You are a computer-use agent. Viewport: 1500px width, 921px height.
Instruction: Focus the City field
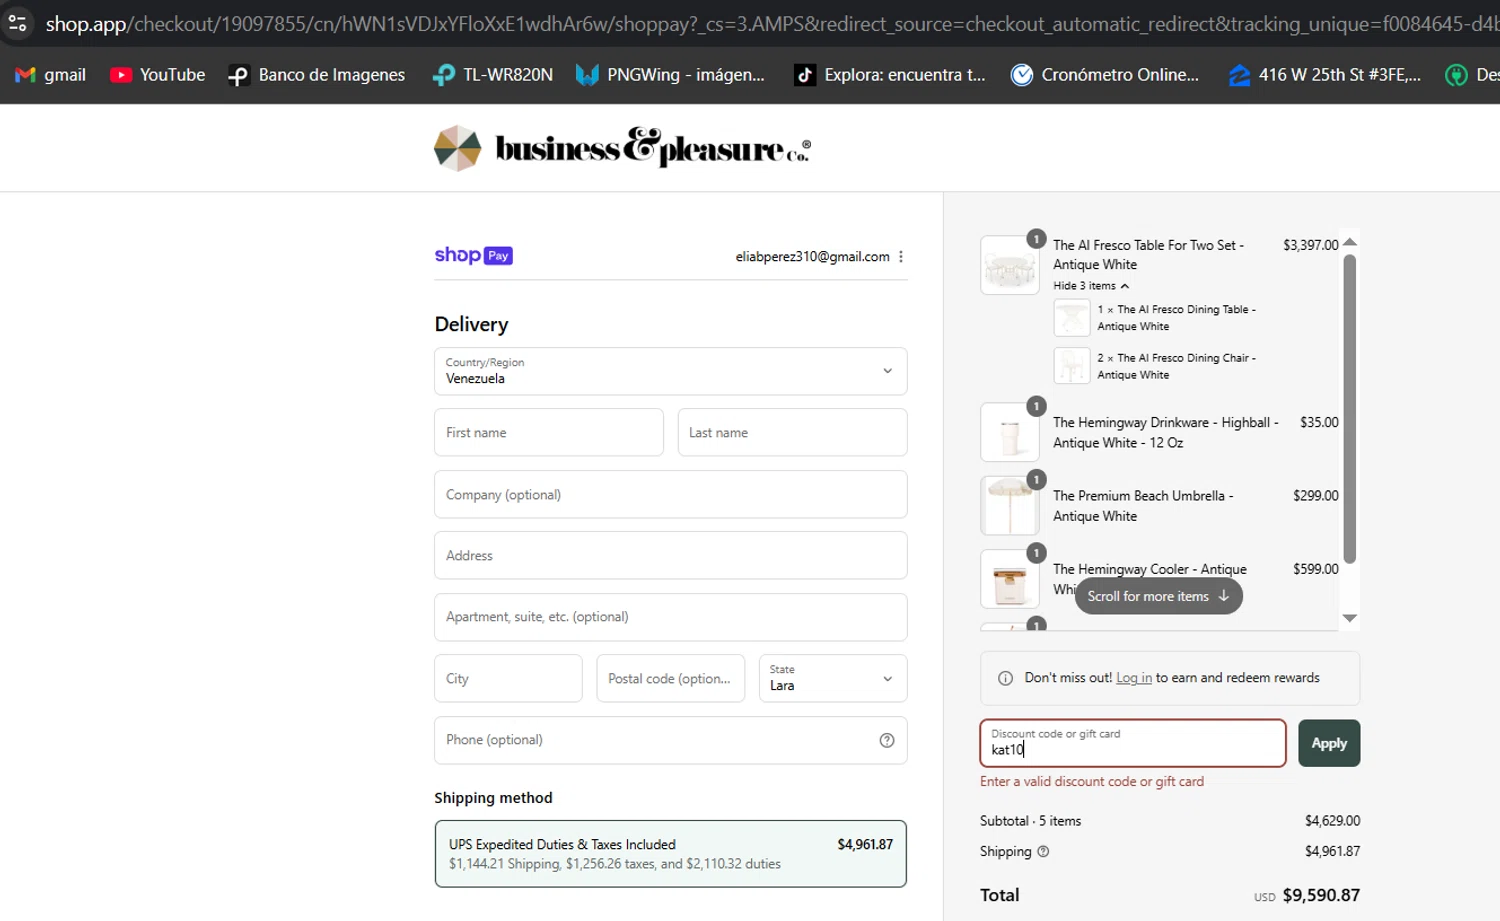pos(508,678)
